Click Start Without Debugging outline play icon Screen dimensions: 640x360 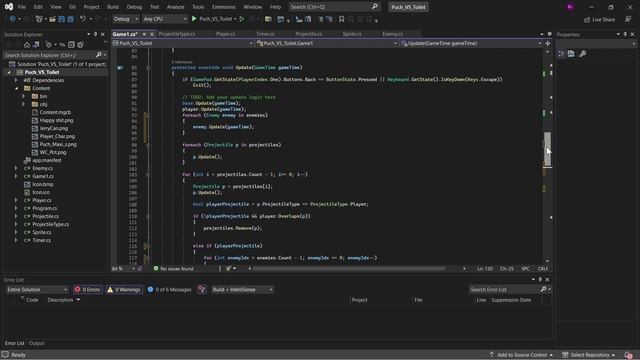[x=242, y=19]
